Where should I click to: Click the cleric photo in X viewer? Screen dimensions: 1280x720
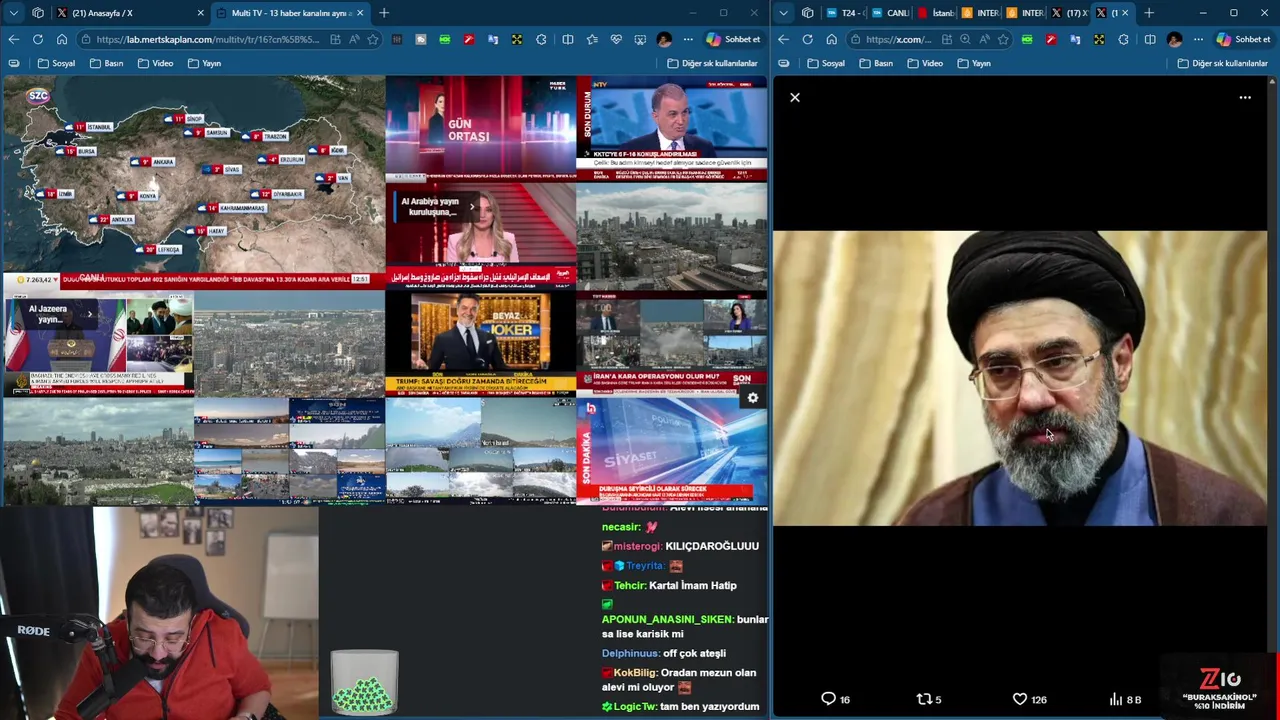pos(1020,378)
